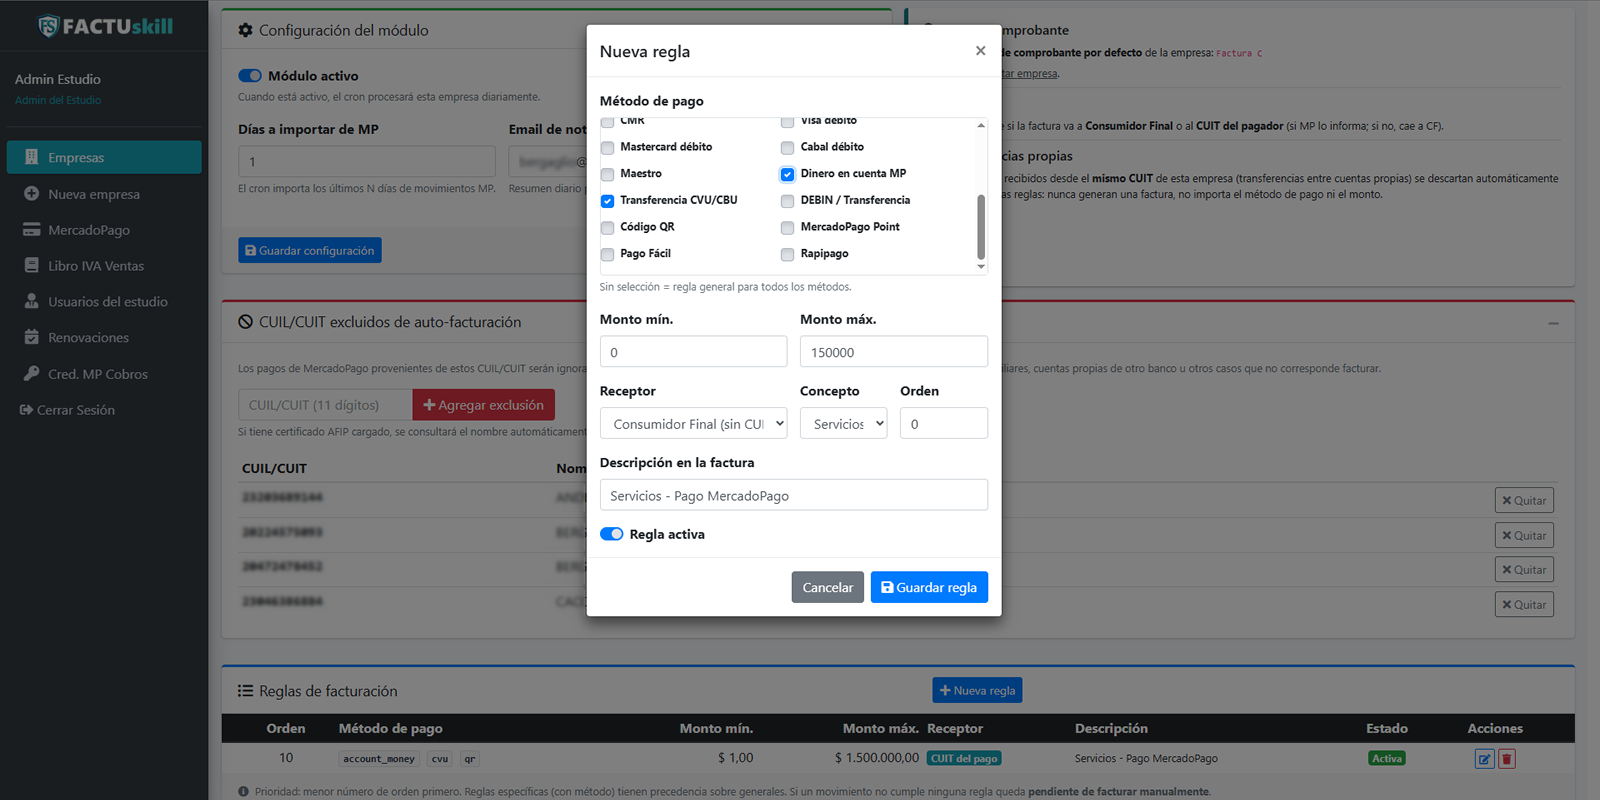Check the Código QR option

[x=607, y=228]
